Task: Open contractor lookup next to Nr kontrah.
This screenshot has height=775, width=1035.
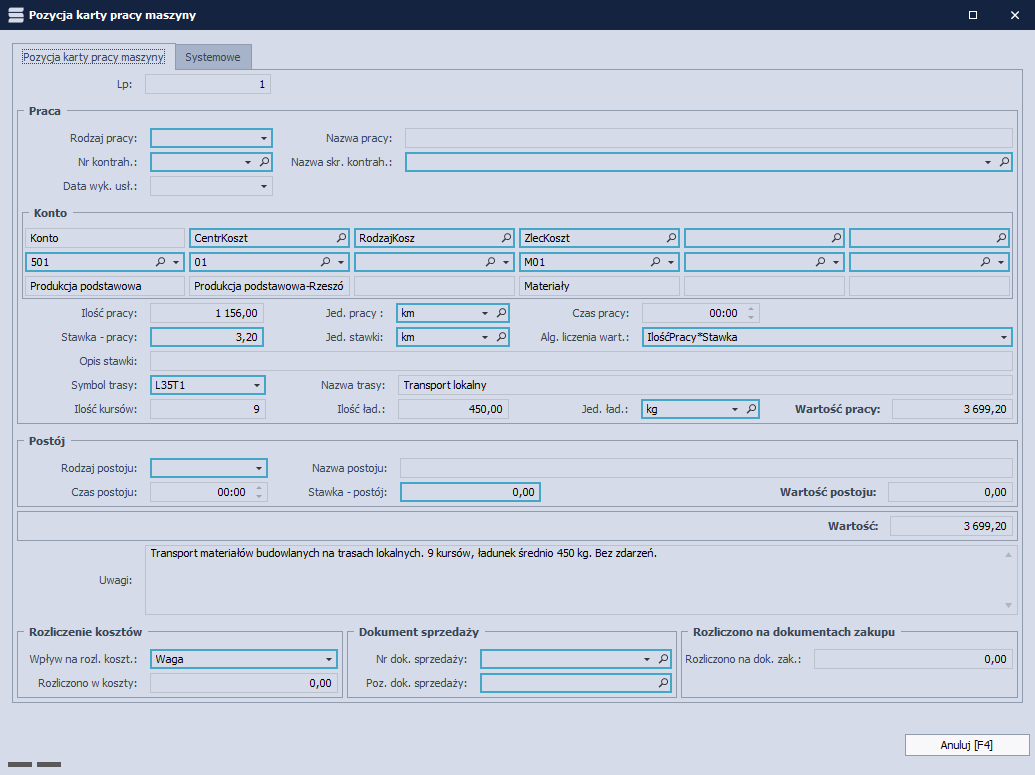Action: (x=264, y=161)
